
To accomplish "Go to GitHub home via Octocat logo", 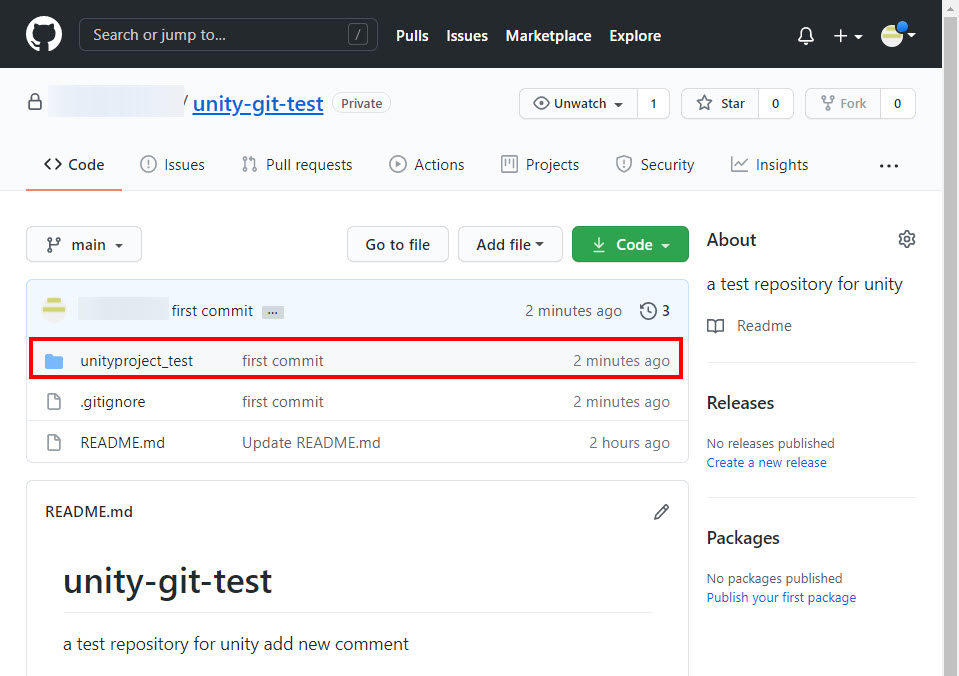I will point(43,34).
